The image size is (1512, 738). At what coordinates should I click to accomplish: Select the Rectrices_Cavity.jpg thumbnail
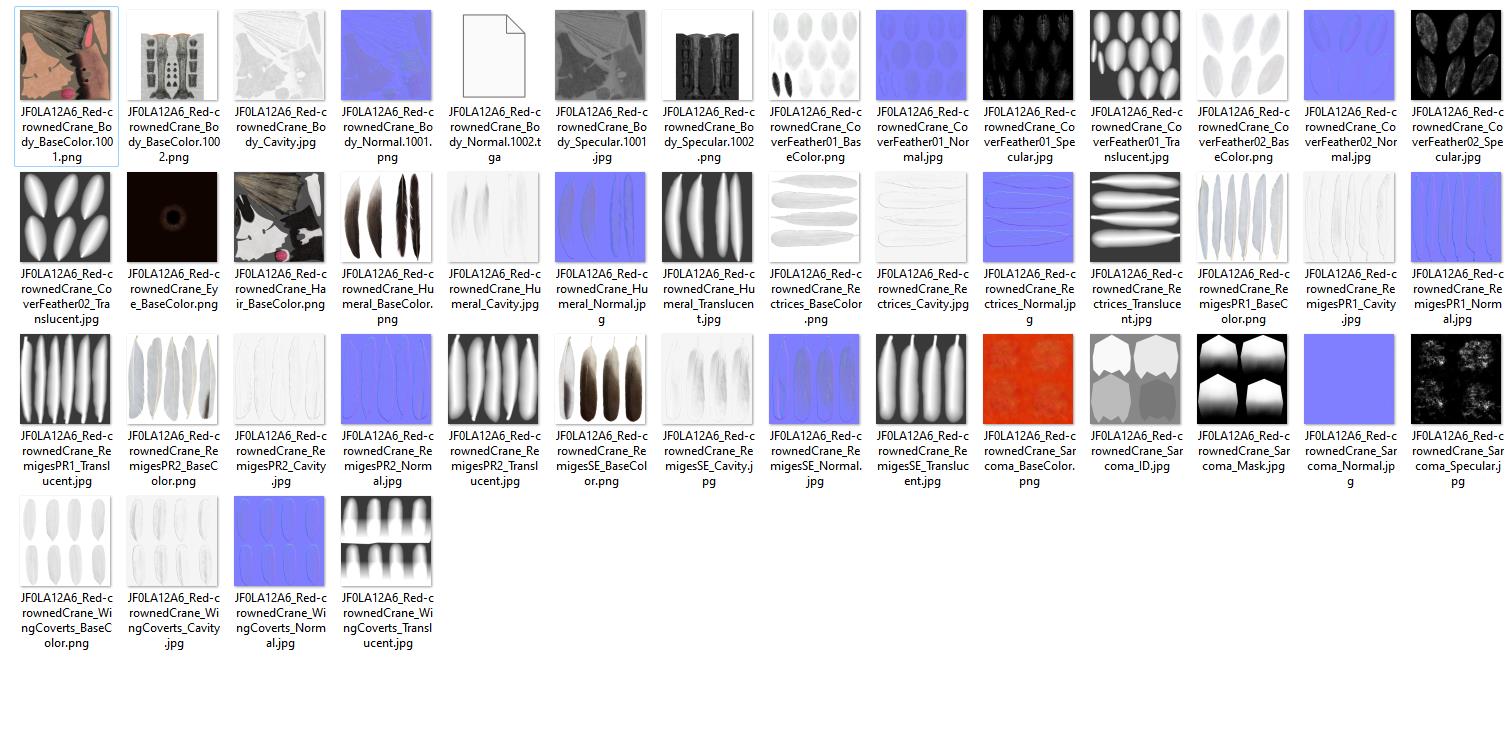(922, 217)
